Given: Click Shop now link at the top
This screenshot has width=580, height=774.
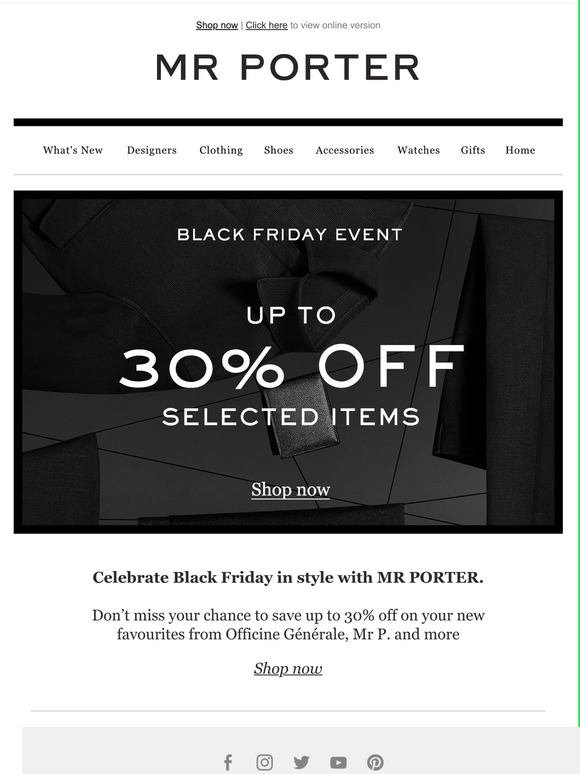Looking at the screenshot, I should [x=217, y=25].
